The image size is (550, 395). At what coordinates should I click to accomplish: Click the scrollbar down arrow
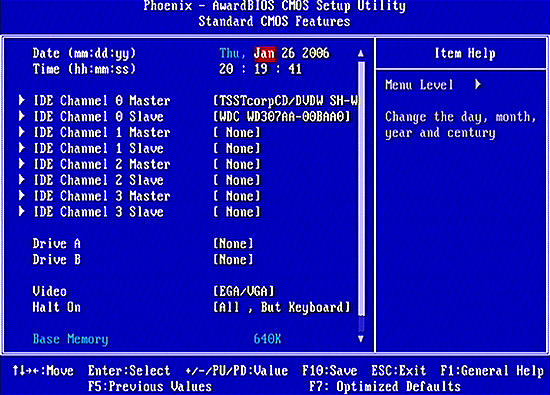coord(361,339)
